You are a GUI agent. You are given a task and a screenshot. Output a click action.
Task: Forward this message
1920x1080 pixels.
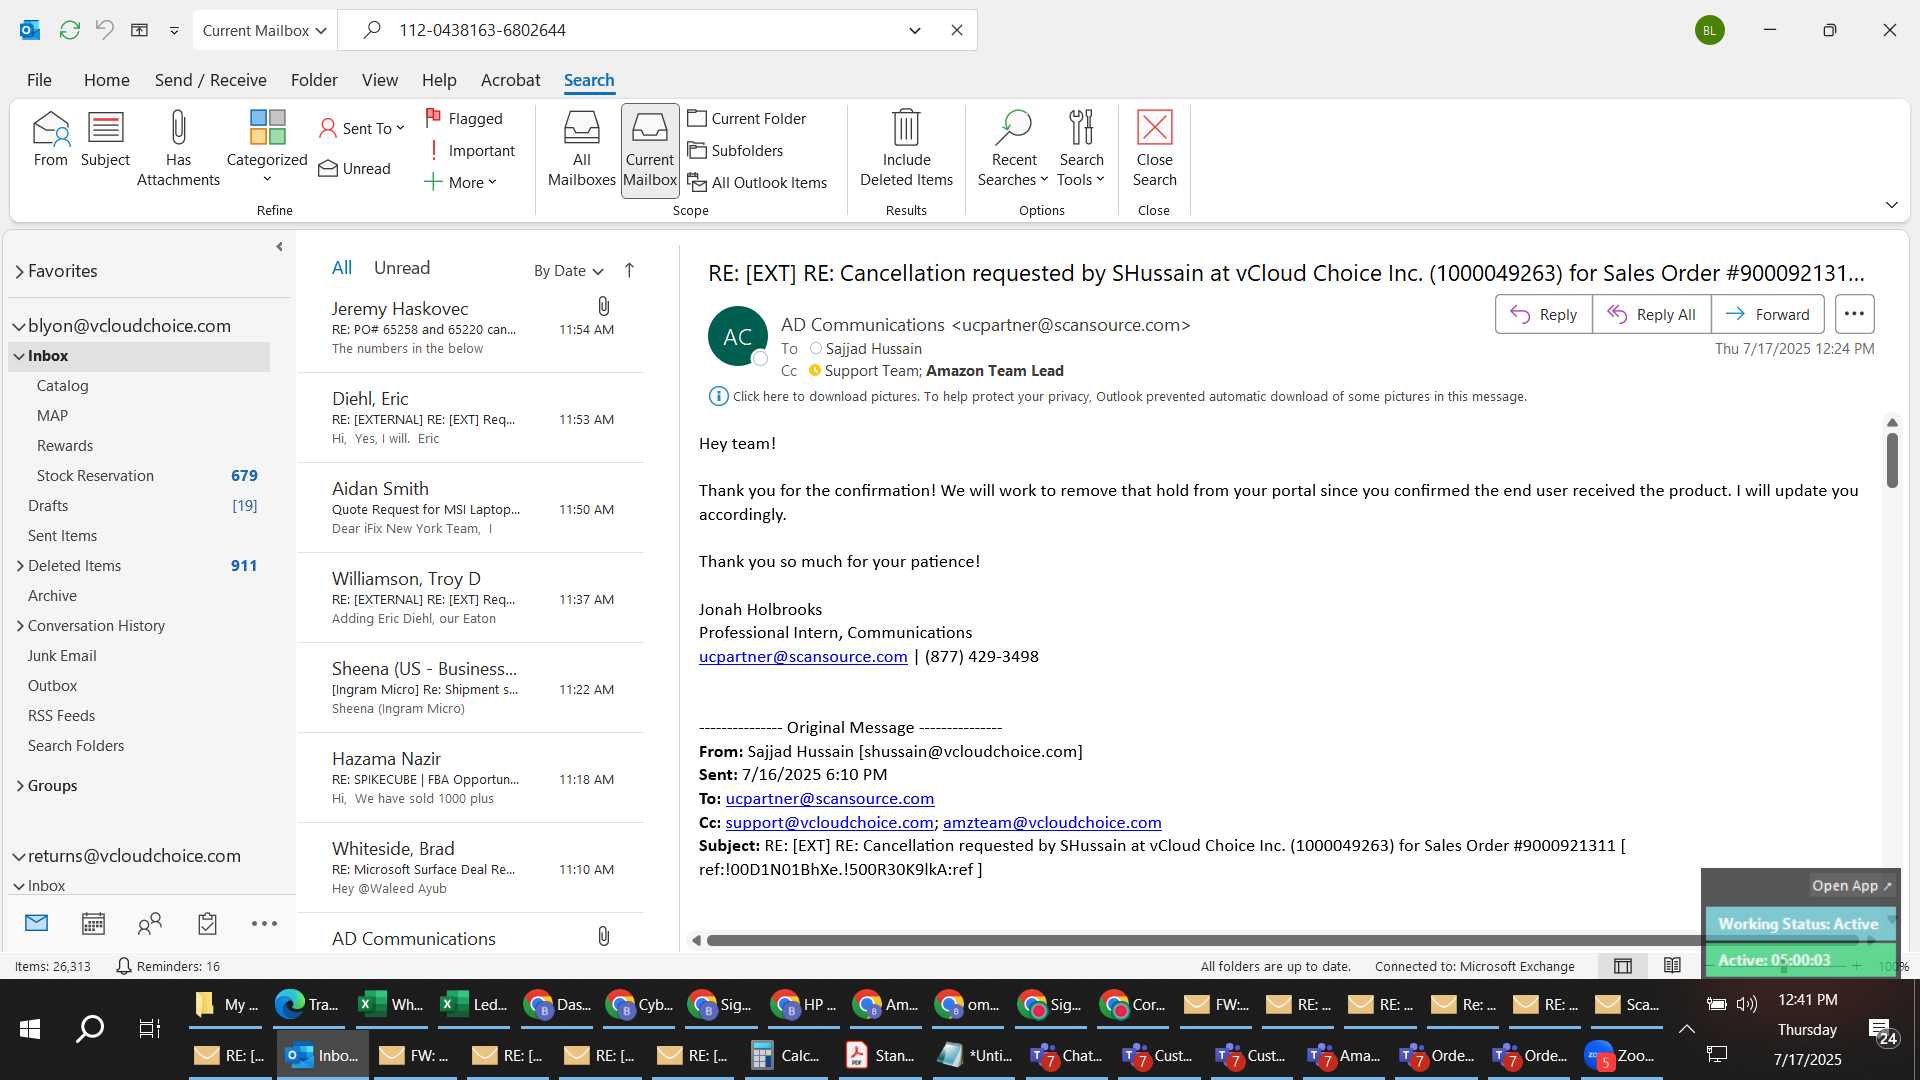click(1767, 314)
